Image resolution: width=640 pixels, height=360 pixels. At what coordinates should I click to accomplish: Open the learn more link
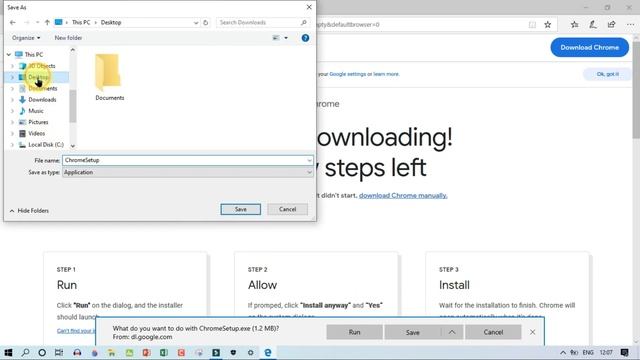(x=387, y=74)
